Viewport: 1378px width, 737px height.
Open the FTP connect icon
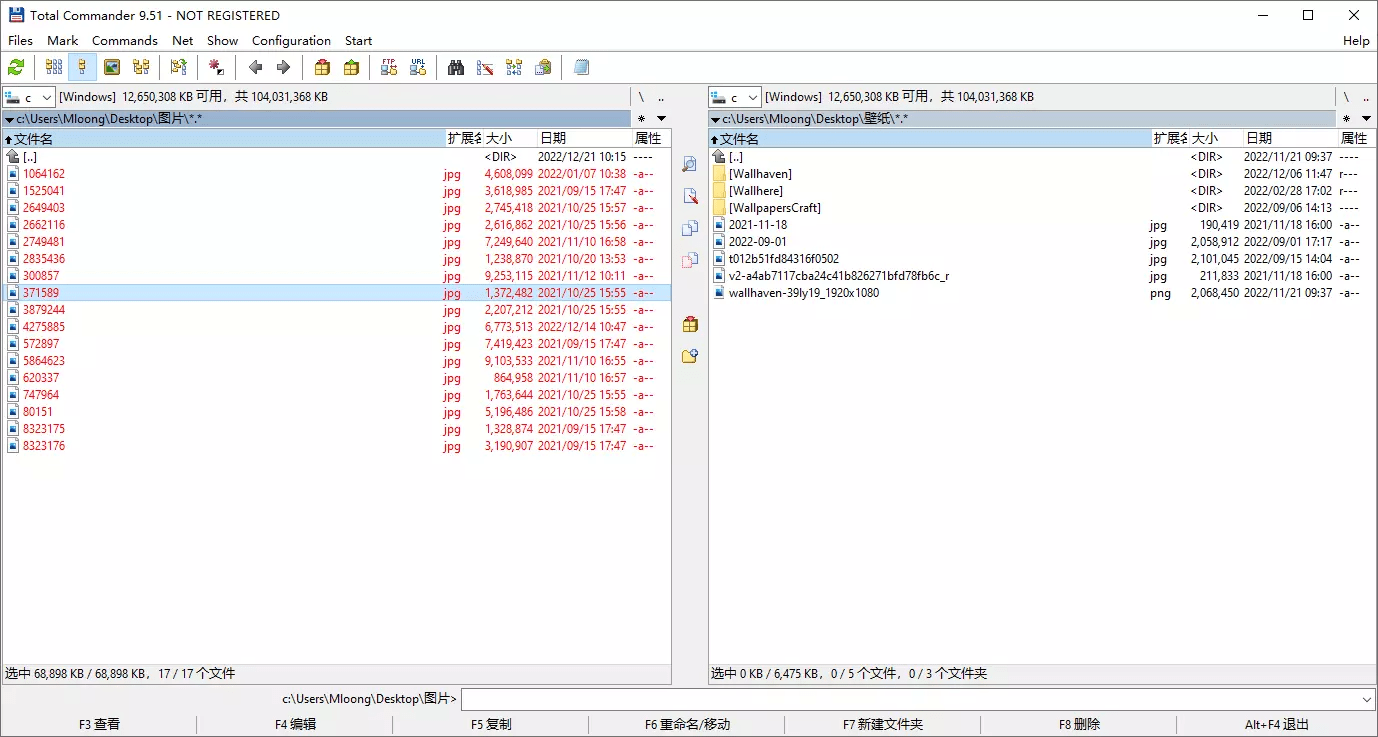[x=389, y=68]
